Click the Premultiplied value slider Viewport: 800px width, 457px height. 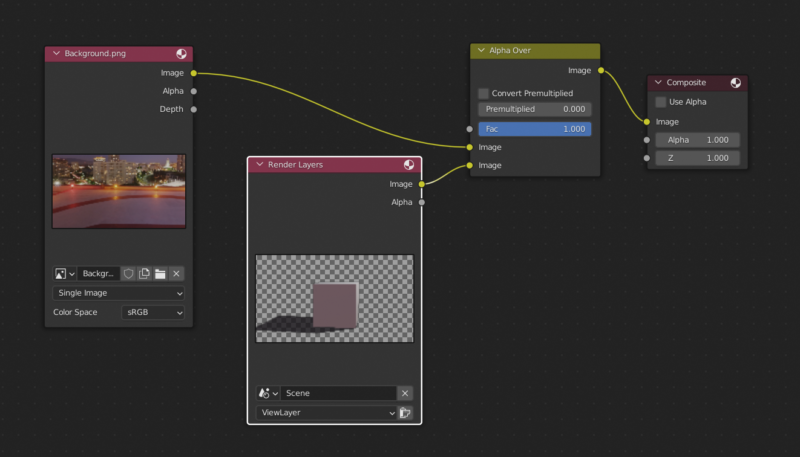pos(535,109)
